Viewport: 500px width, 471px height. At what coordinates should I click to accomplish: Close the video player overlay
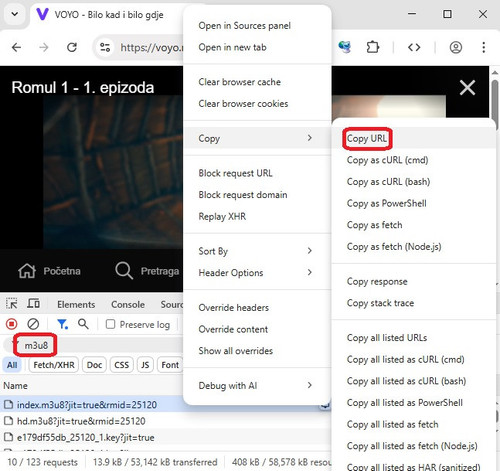click(x=467, y=88)
